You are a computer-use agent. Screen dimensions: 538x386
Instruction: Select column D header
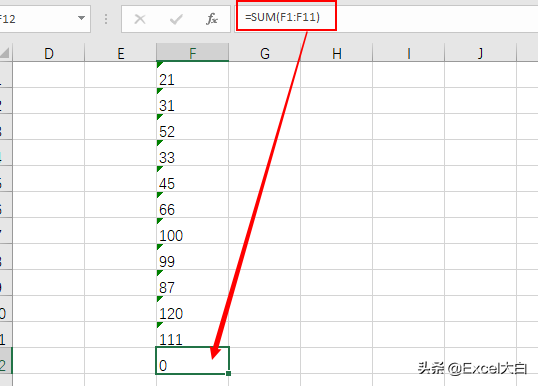(48, 54)
